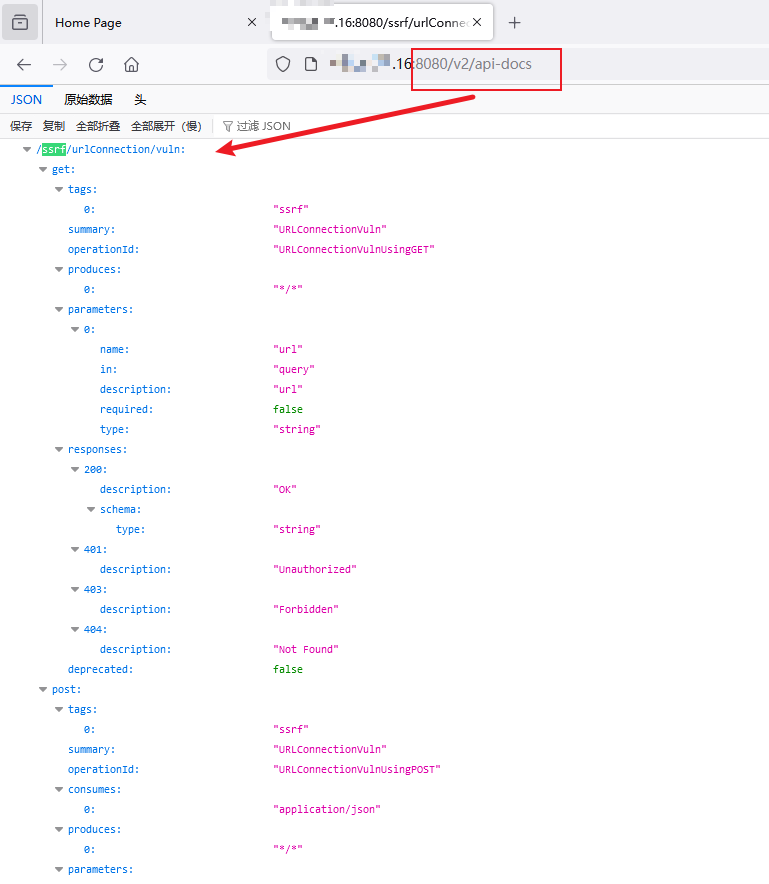Screen dimensions: 769x884
Task: Collapse the 401 response node
Action: tap(74, 549)
